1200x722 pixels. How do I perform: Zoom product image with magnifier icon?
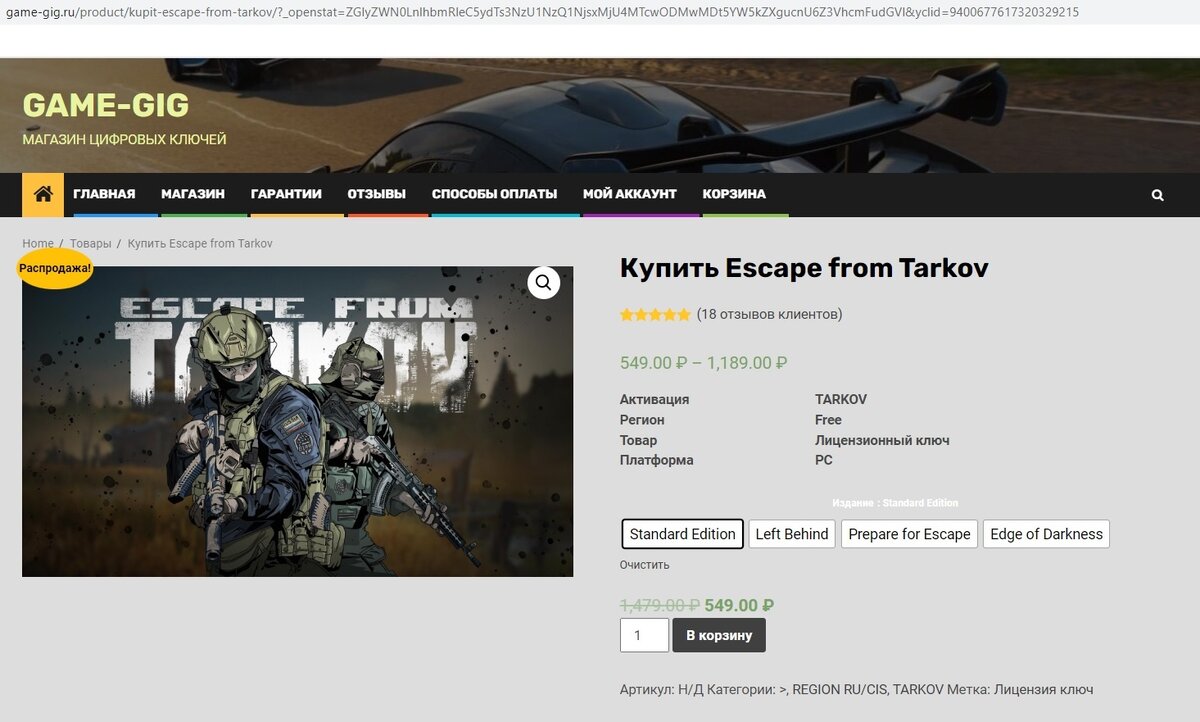coord(543,283)
